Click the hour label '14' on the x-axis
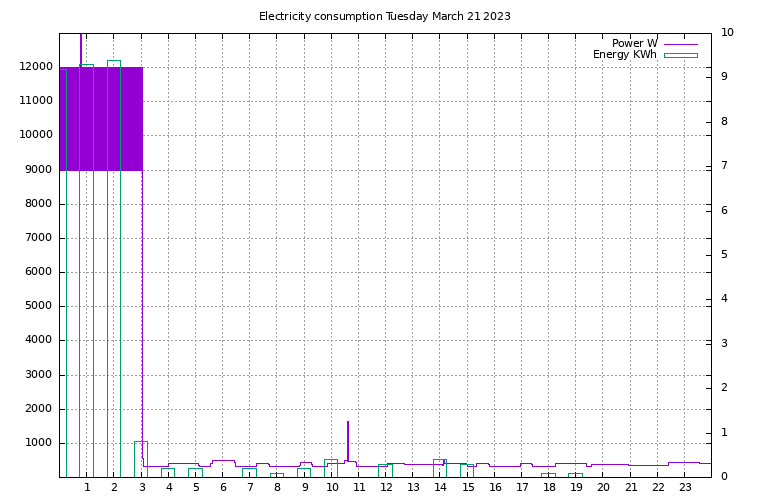Screen dimensions: 768x500 point(440,487)
